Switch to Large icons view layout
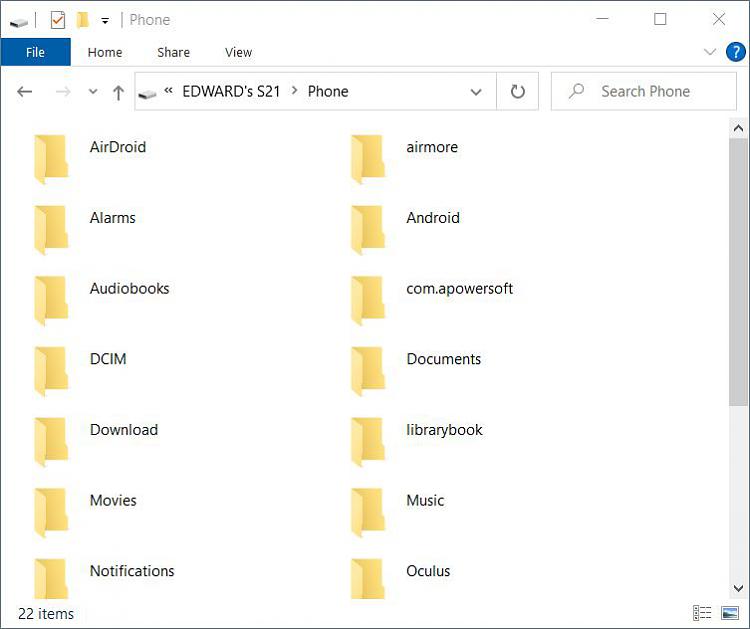This screenshot has height=629, width=750. (730, 612)
